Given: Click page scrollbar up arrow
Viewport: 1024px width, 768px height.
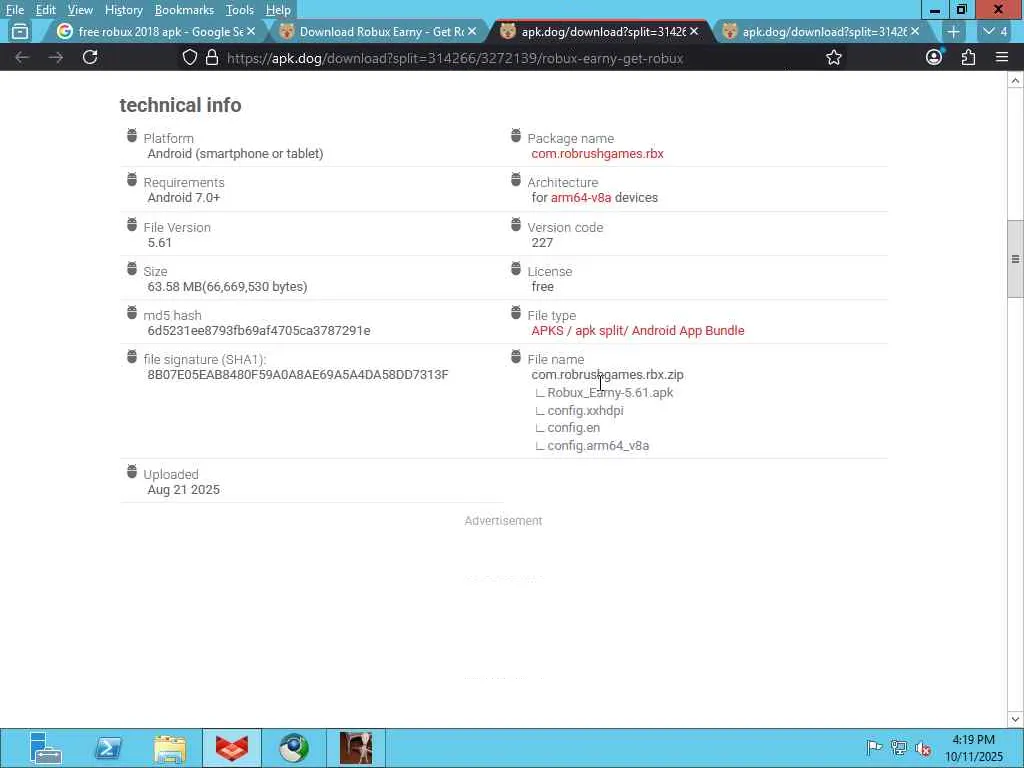Looking at the screenshot, I should [1015, 80].
